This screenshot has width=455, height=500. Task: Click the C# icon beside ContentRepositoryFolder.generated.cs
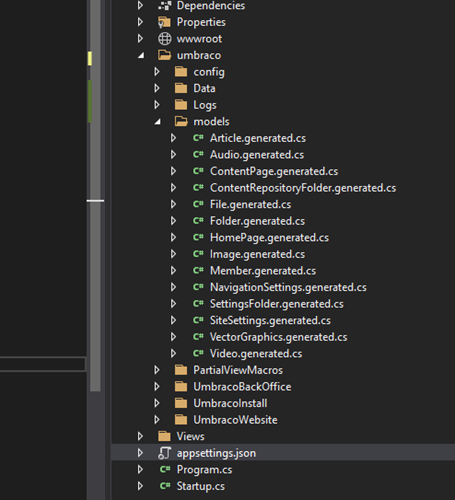(x=198, y=188)
